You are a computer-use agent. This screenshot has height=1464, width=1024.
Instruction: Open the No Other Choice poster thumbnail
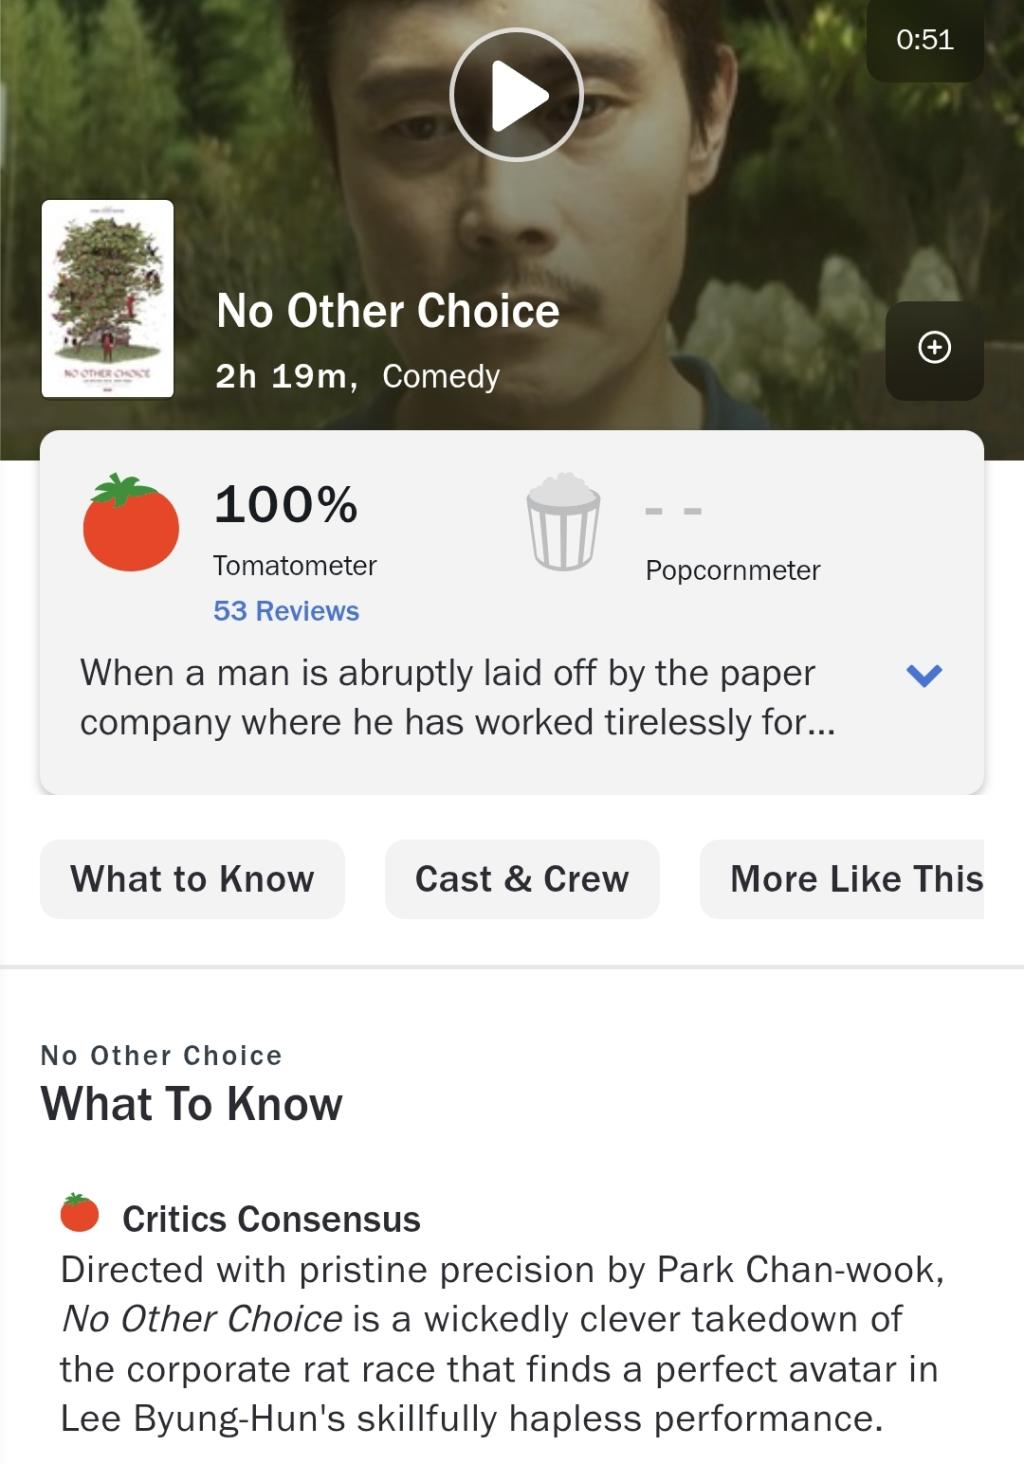(108, 298)
